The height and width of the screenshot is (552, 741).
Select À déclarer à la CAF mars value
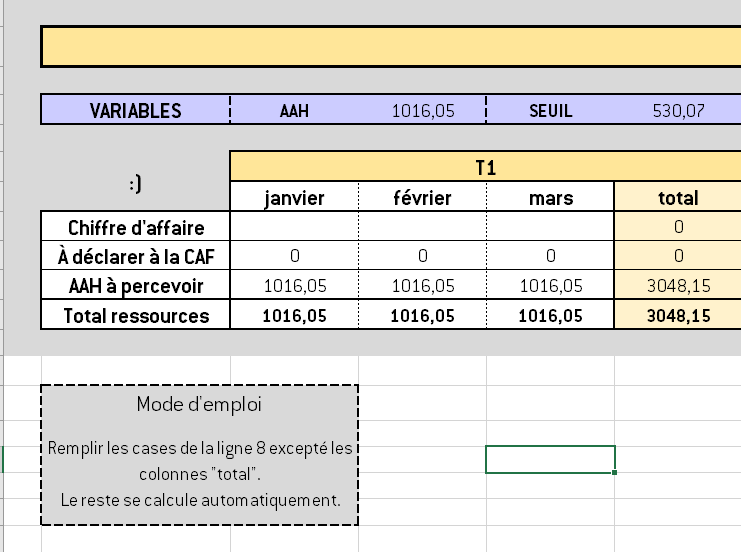coord(551,256)
